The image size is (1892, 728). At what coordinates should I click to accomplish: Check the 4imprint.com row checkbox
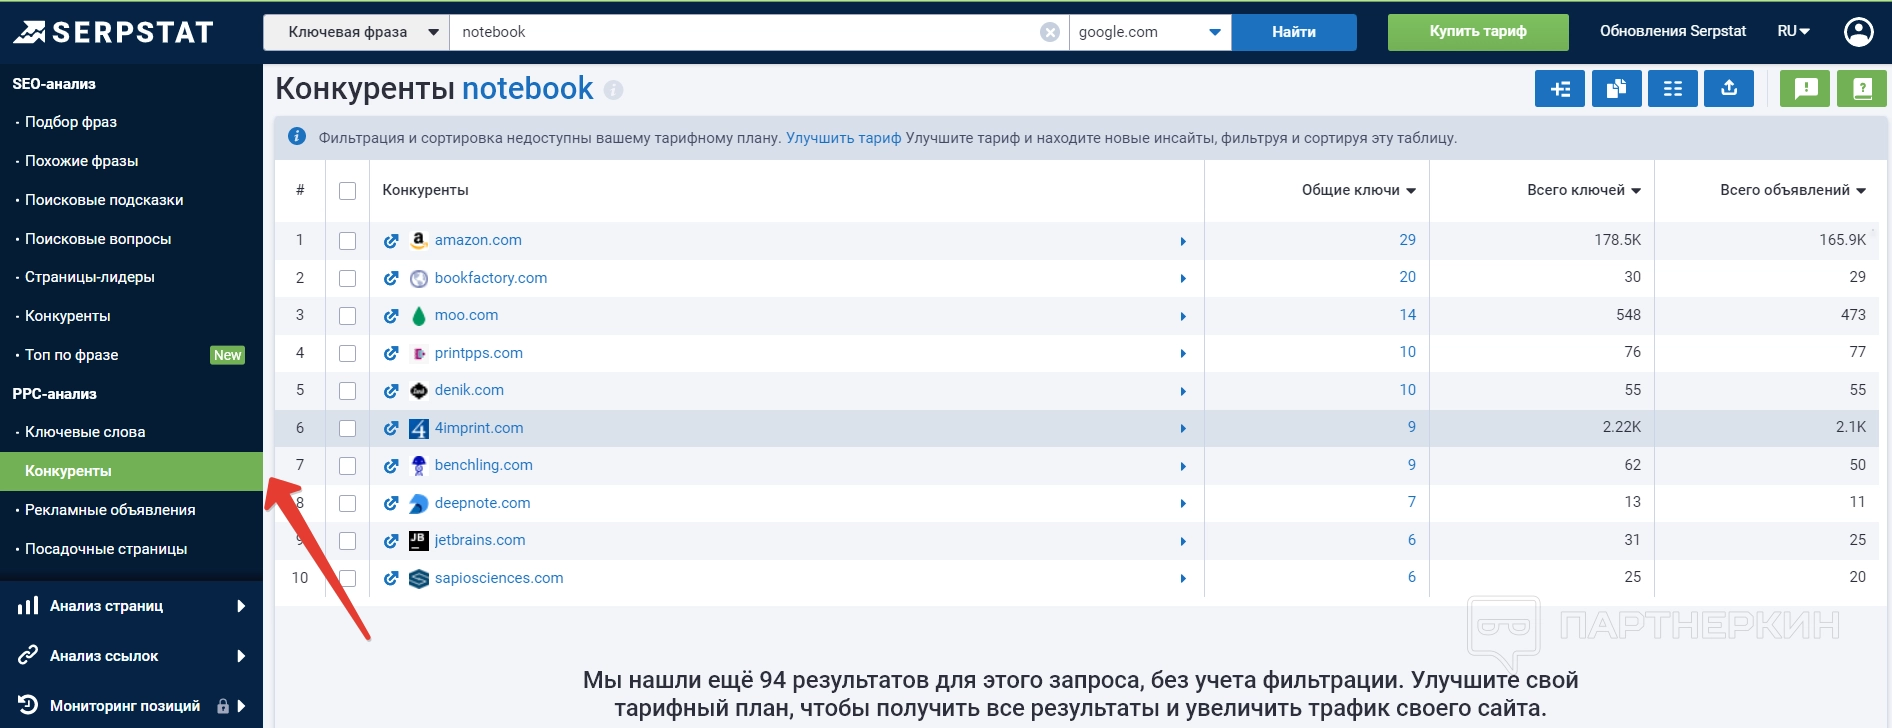347,429
